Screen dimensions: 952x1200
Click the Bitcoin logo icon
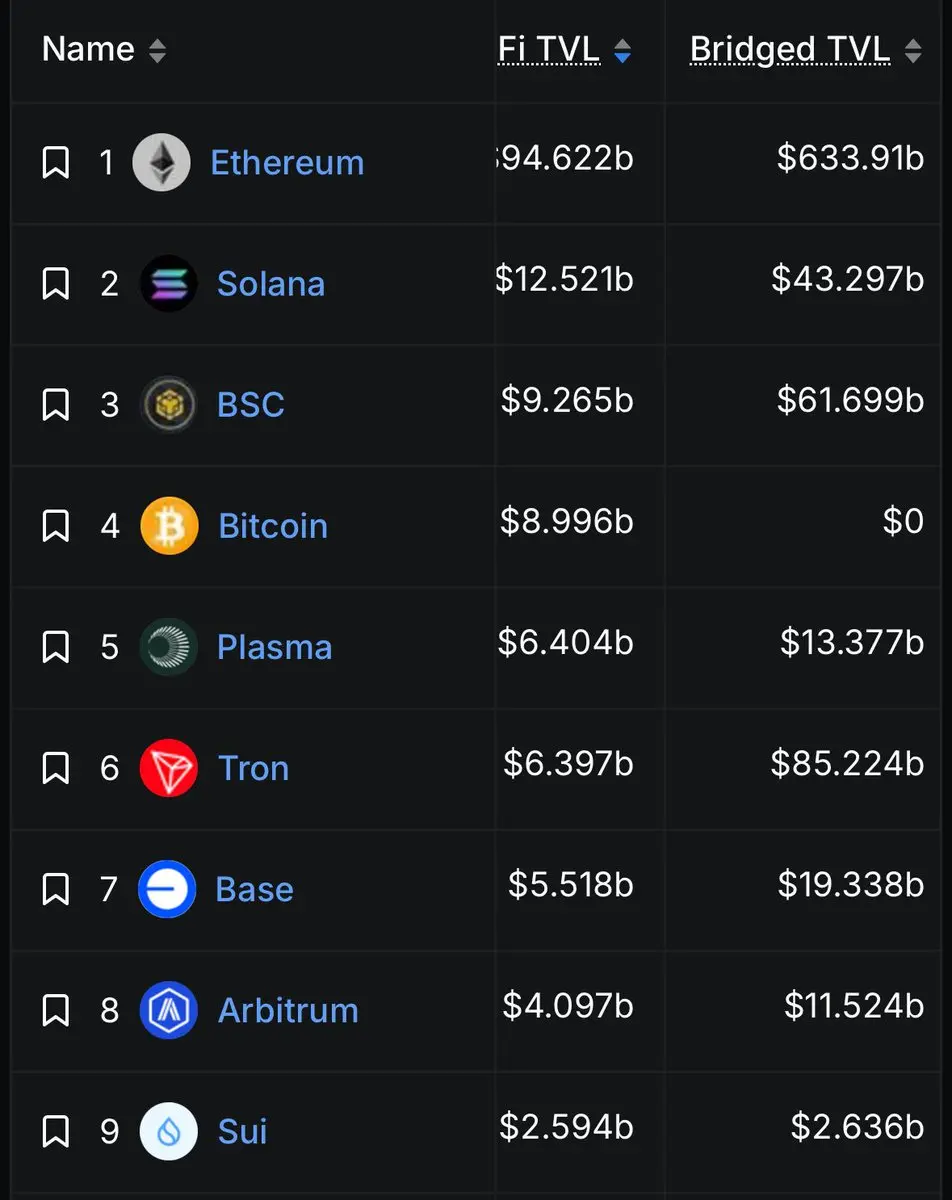pyautogui.click(x=169, y=525)
